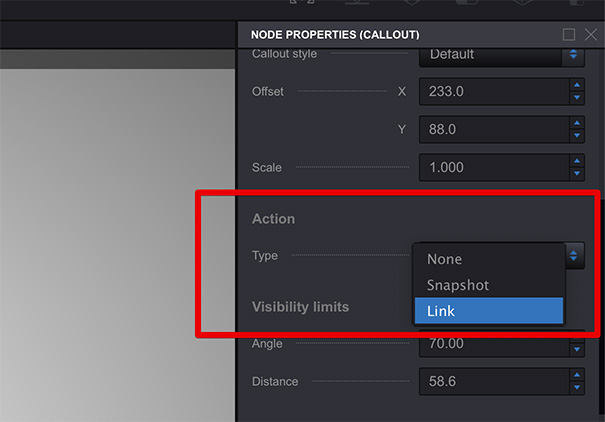
Task: Open the Callout style dropdown
Action: pos(502,56)
